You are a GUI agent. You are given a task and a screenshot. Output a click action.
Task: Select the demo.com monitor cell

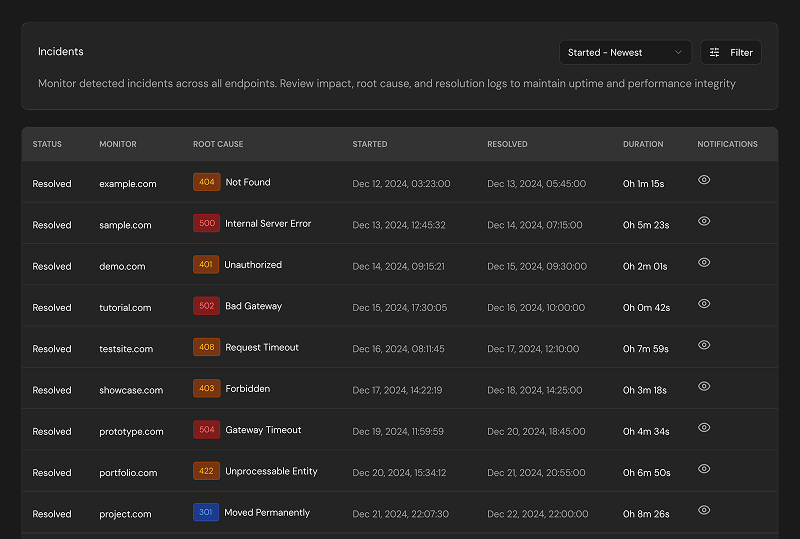click(122, 266)
